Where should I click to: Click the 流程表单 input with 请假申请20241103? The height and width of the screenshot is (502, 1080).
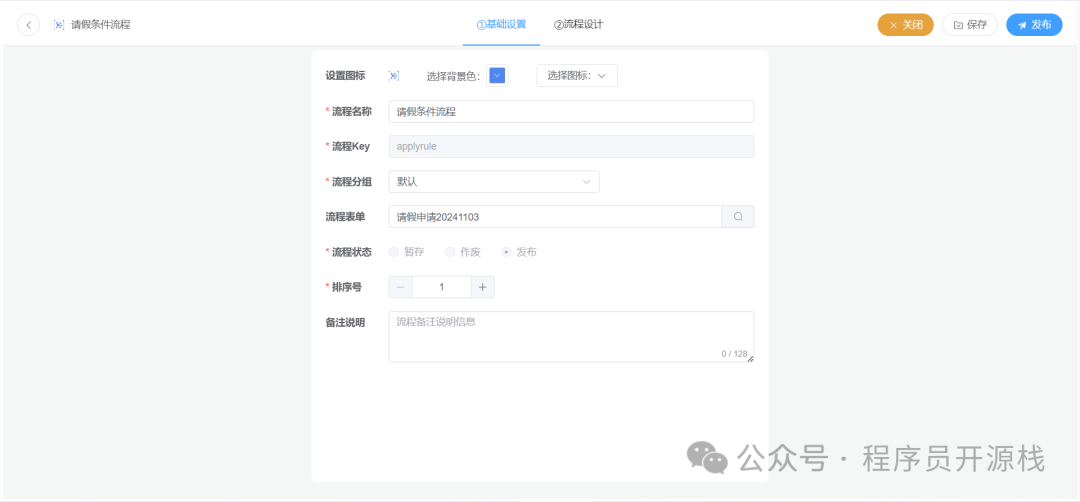(555, 217)
